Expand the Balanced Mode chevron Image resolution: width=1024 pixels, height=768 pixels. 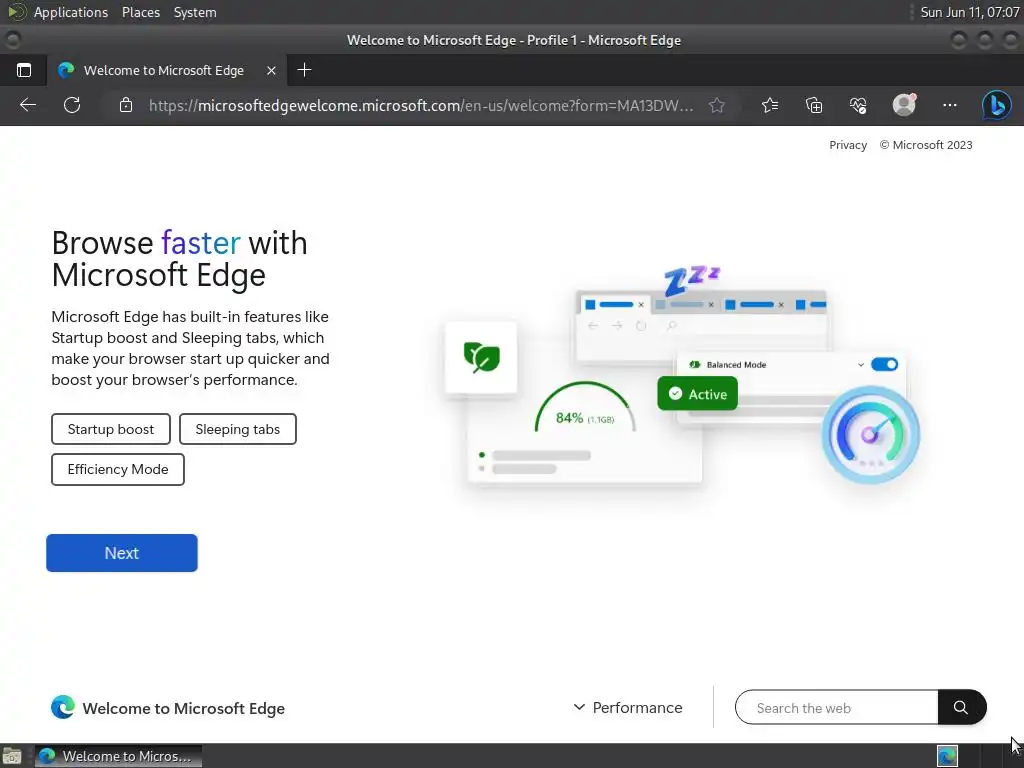tap(861, 364)
